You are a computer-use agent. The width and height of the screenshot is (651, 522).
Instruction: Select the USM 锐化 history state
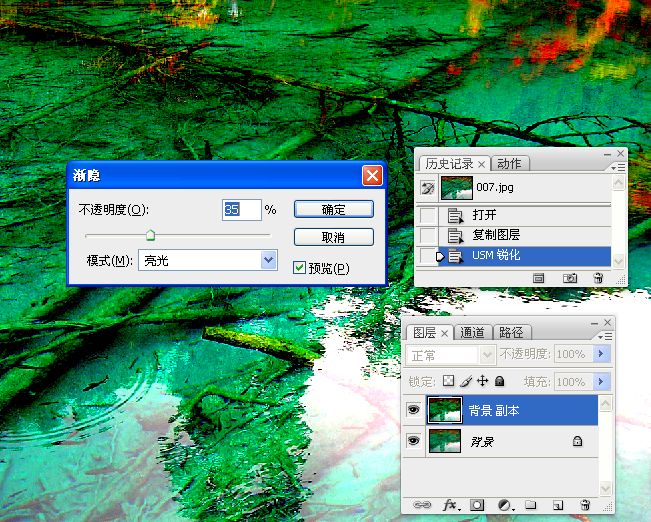point(525,256)
